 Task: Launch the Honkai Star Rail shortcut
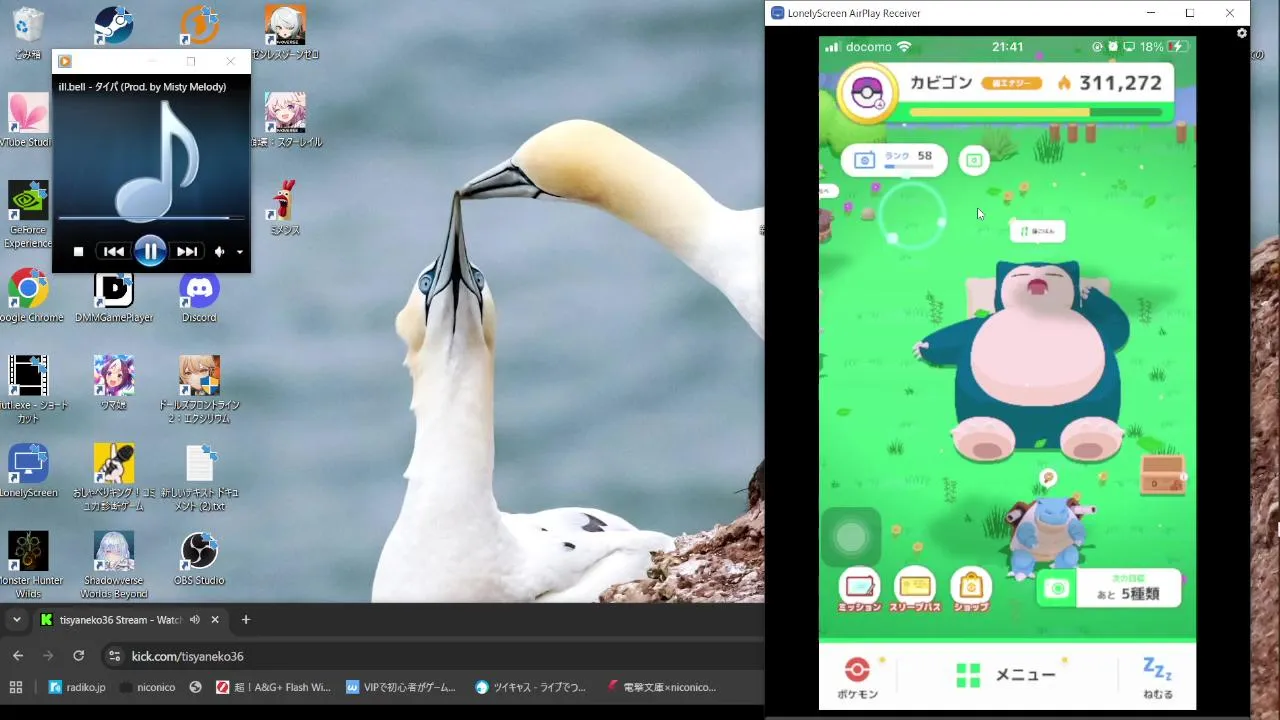(x=285, y=120)
